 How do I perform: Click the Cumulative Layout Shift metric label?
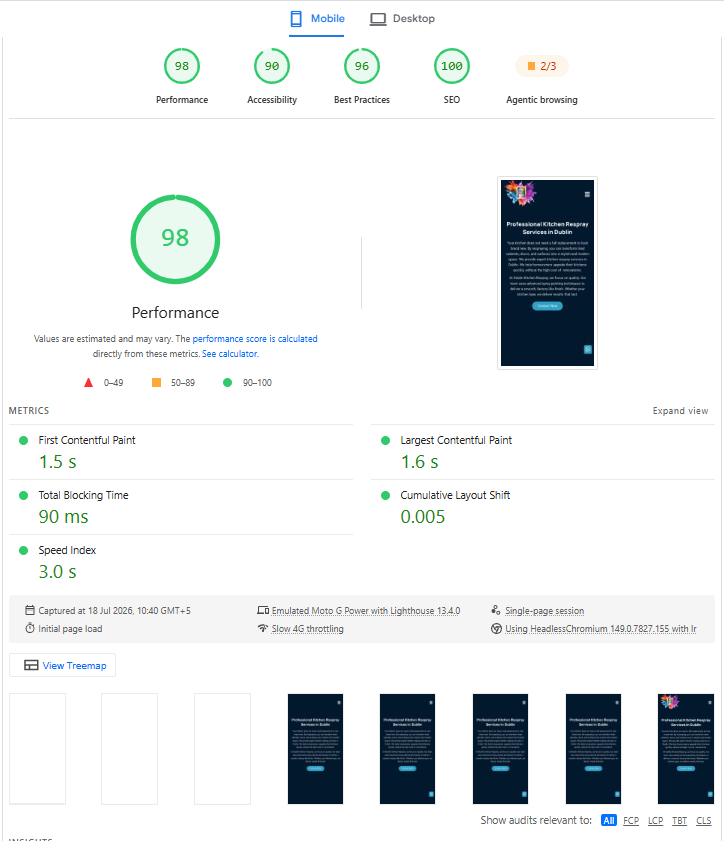tap(455, 495)
